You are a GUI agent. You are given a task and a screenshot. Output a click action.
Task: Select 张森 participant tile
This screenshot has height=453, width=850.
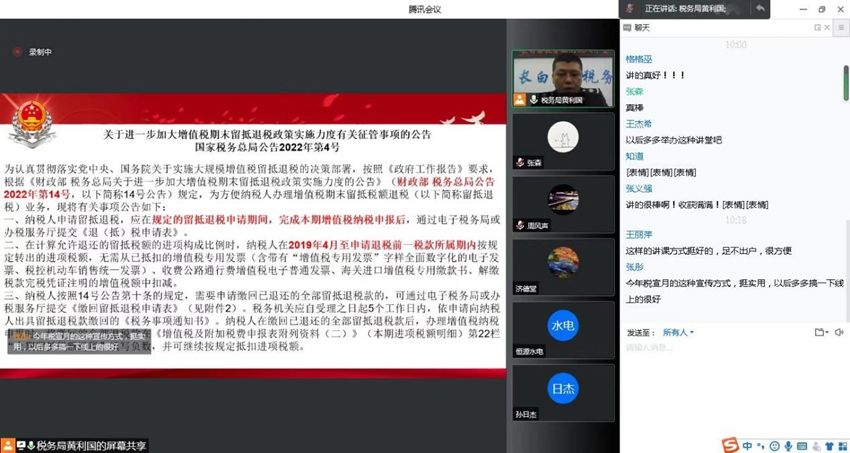(548, 139)
